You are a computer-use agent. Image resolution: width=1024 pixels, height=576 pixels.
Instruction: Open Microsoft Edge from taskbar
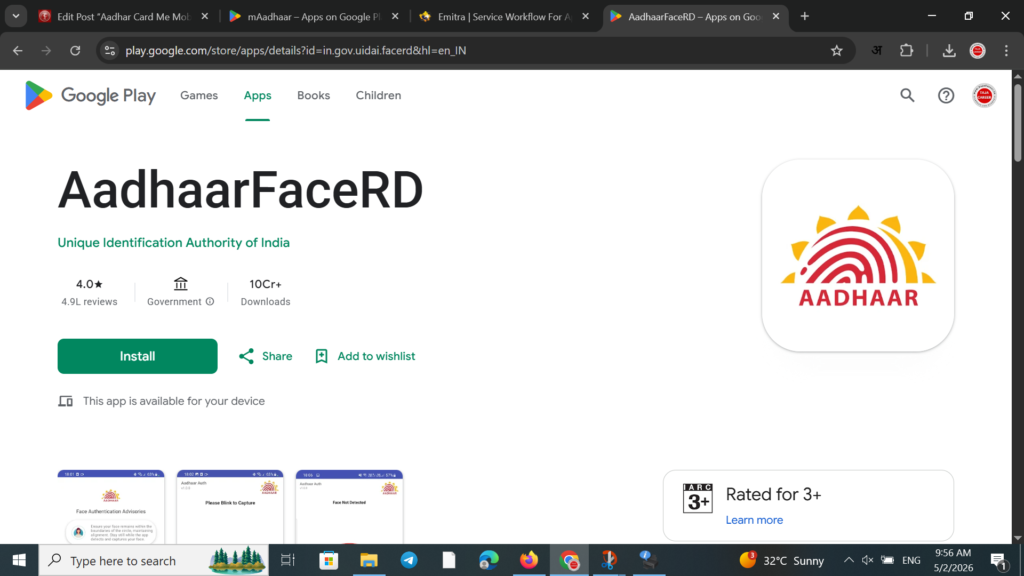click(488, 560)
